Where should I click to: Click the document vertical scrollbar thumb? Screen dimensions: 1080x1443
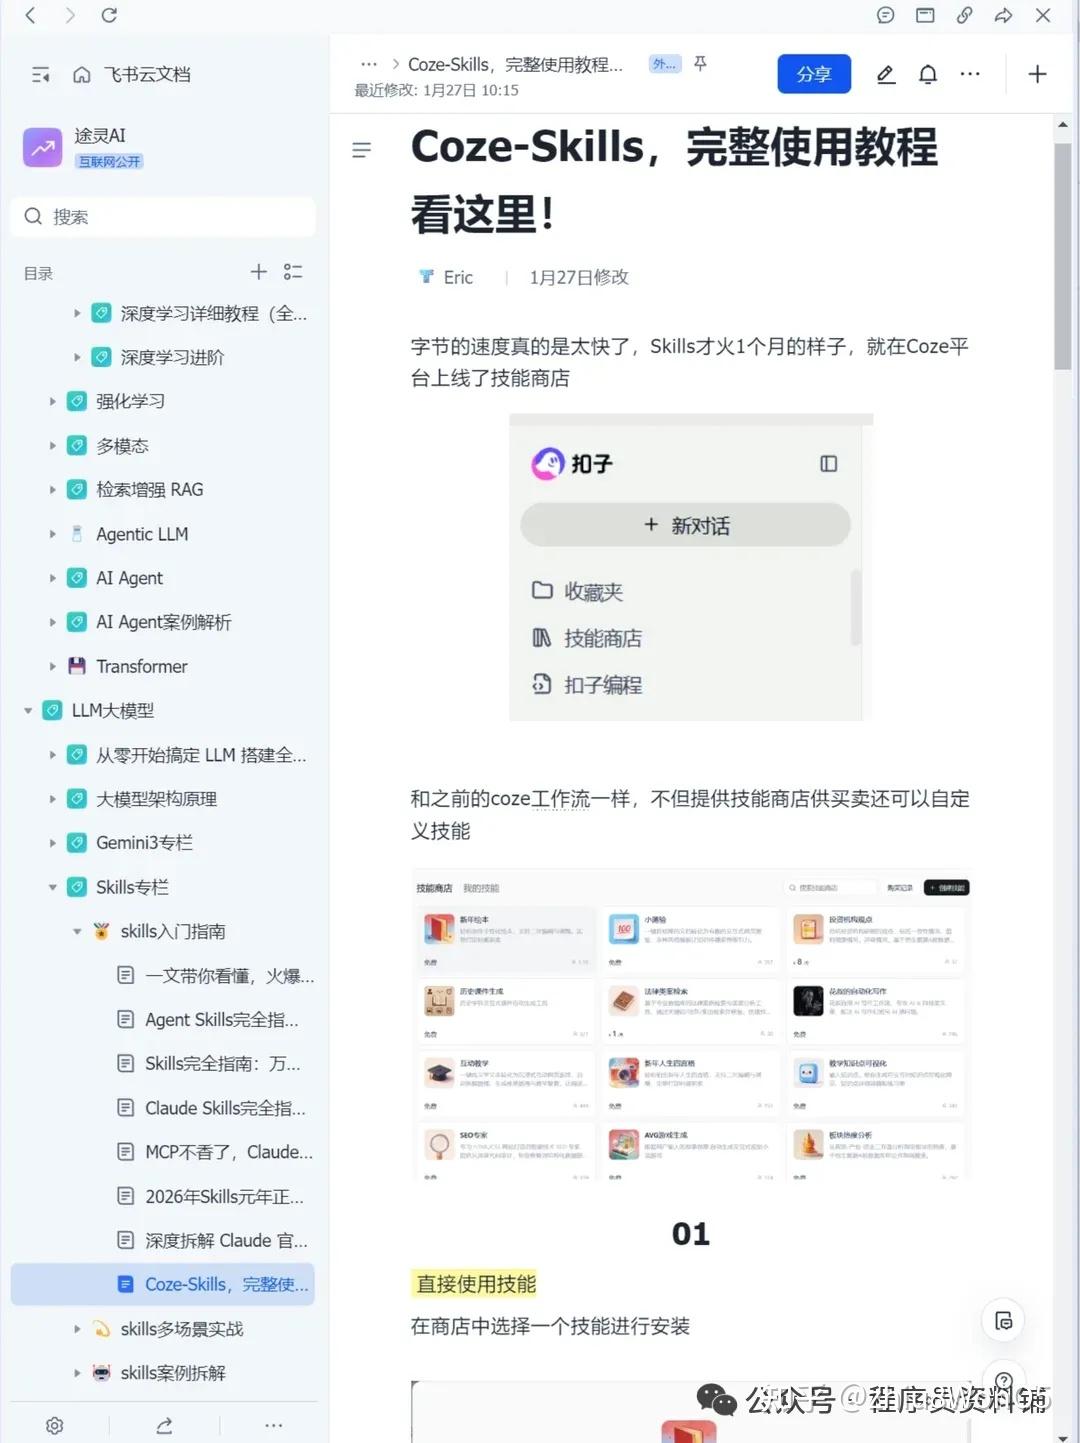(1062, 256)
